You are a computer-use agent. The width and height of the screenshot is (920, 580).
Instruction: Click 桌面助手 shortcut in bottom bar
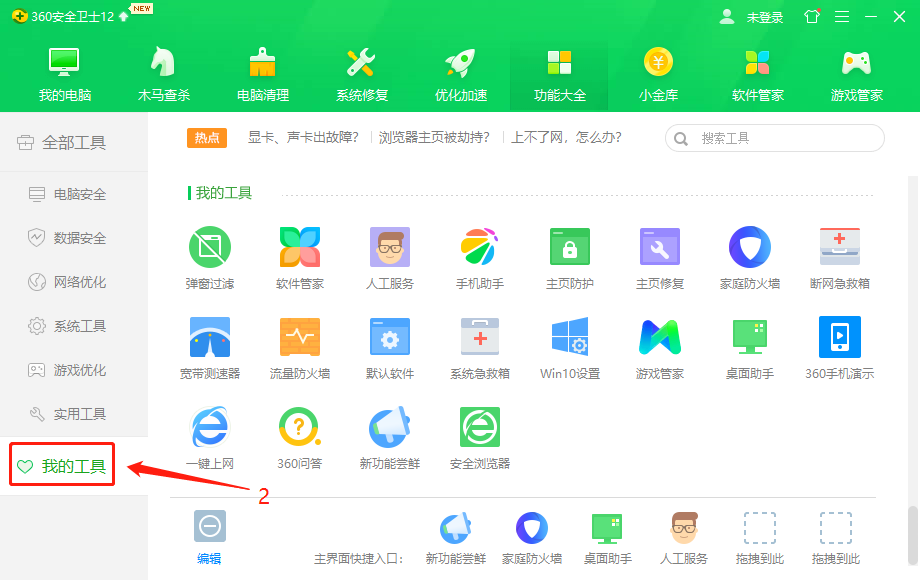[x=607, y=538]
